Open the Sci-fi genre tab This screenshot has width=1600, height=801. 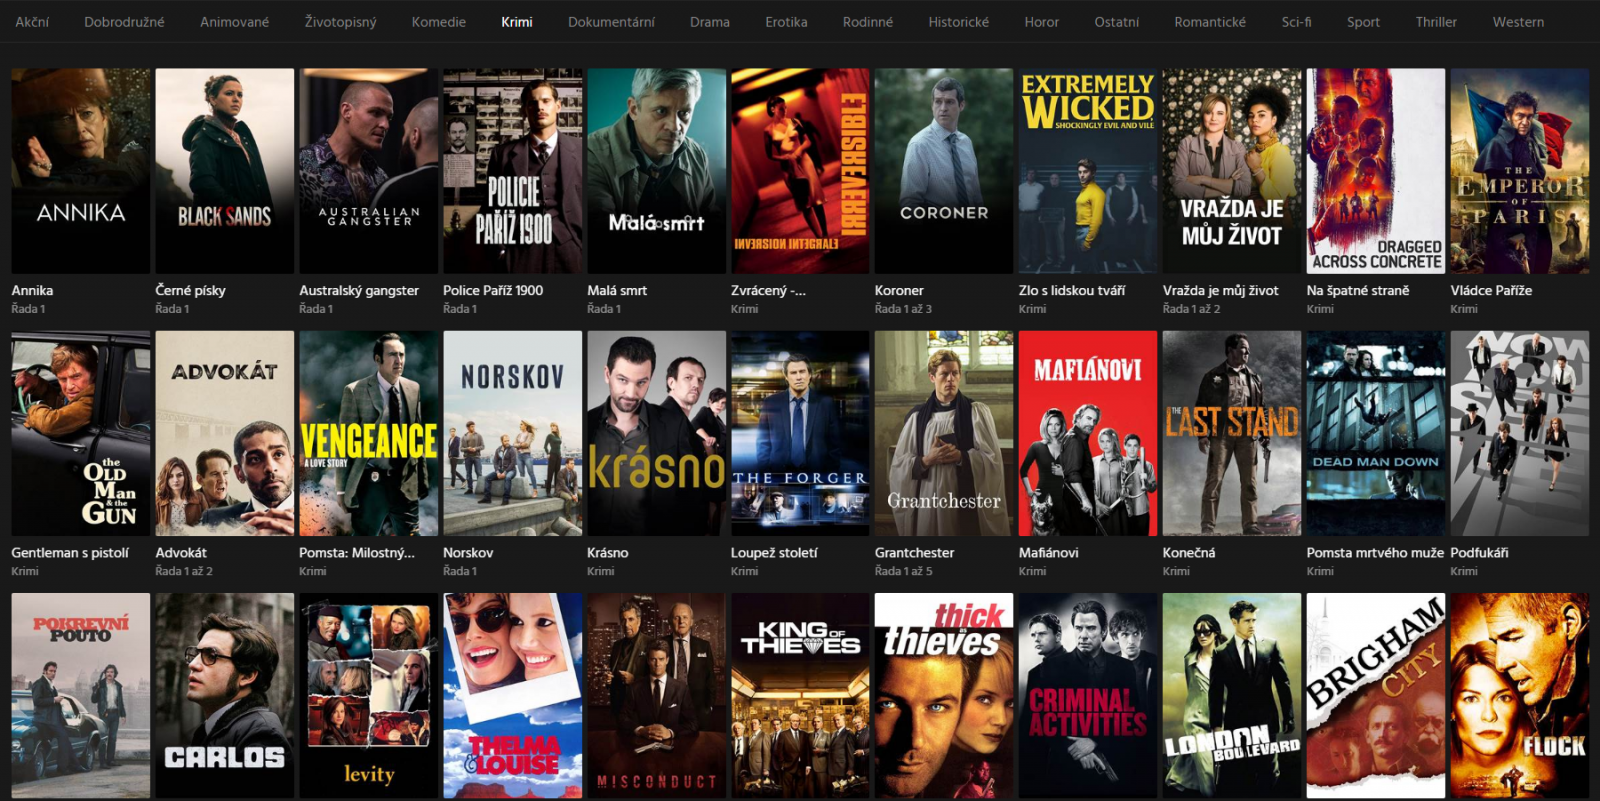click(x=1296, y=22)
